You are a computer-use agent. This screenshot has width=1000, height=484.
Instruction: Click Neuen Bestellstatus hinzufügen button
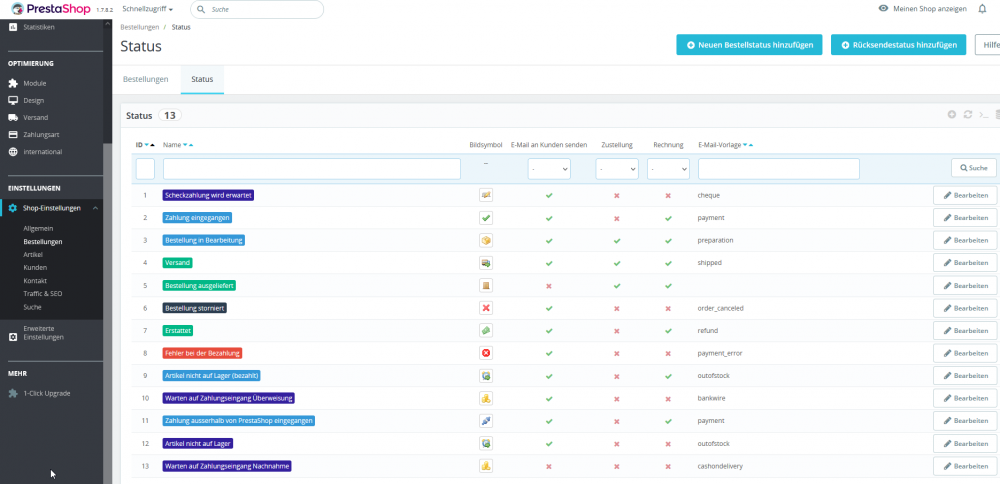click(x=749, y=45)
